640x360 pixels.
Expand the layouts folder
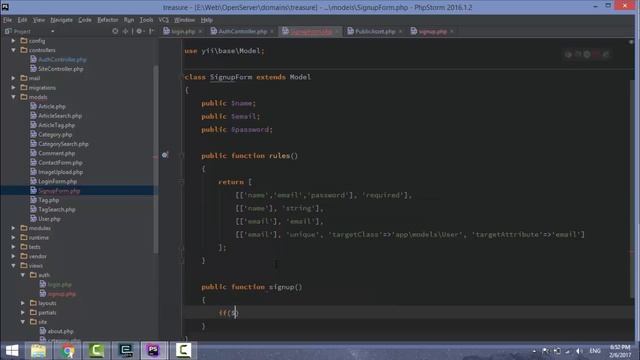23,303
